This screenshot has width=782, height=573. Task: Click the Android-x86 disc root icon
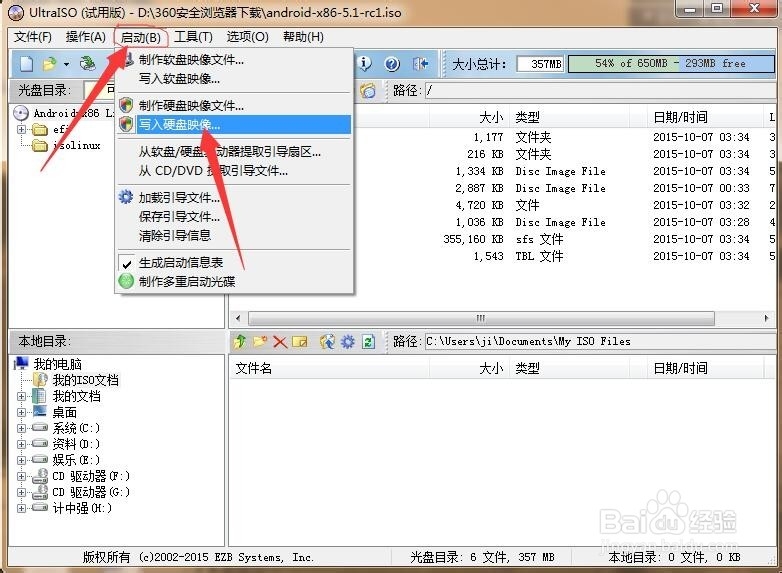pyautogui.click(x=20, y=114)
